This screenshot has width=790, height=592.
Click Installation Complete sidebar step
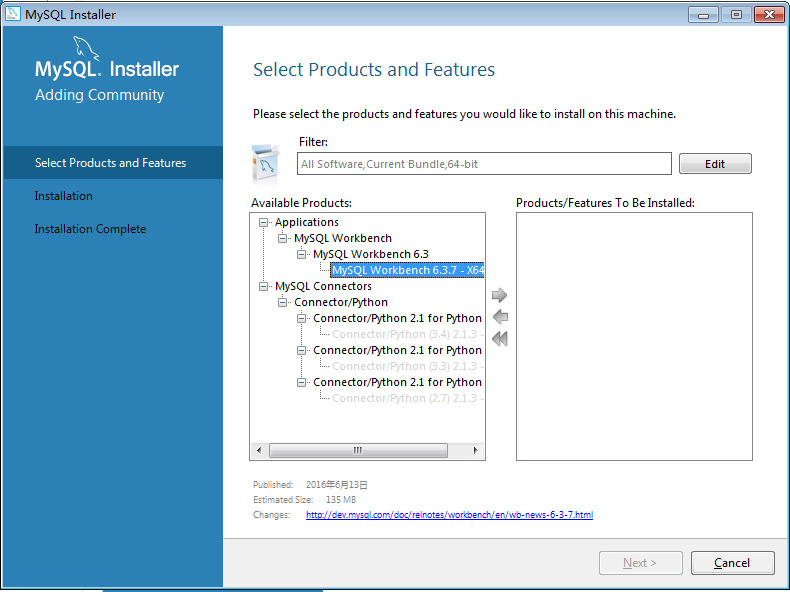90,229
